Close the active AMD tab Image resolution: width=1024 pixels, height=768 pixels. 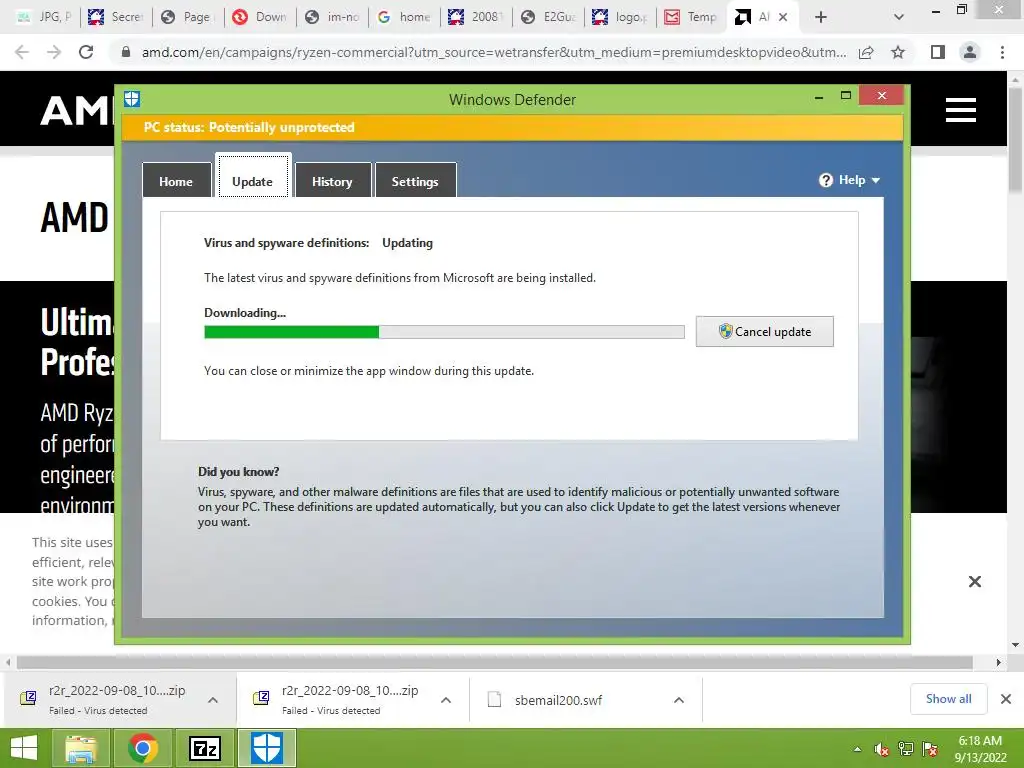(x=783, y=17)
